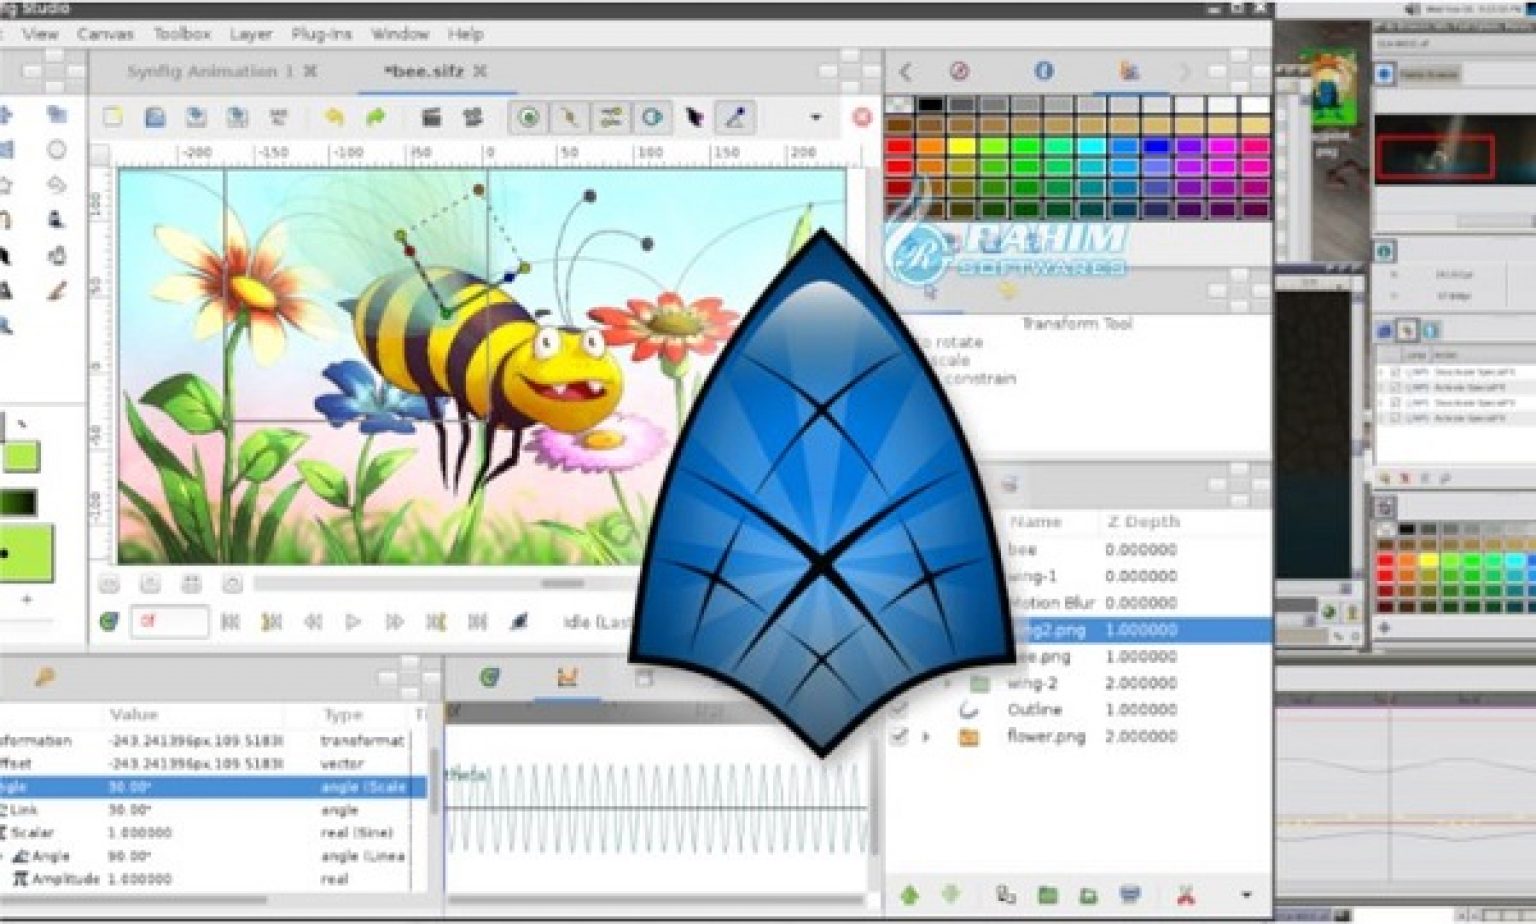
Task: Expand the flower.png layer children
Action: [927, 737]
